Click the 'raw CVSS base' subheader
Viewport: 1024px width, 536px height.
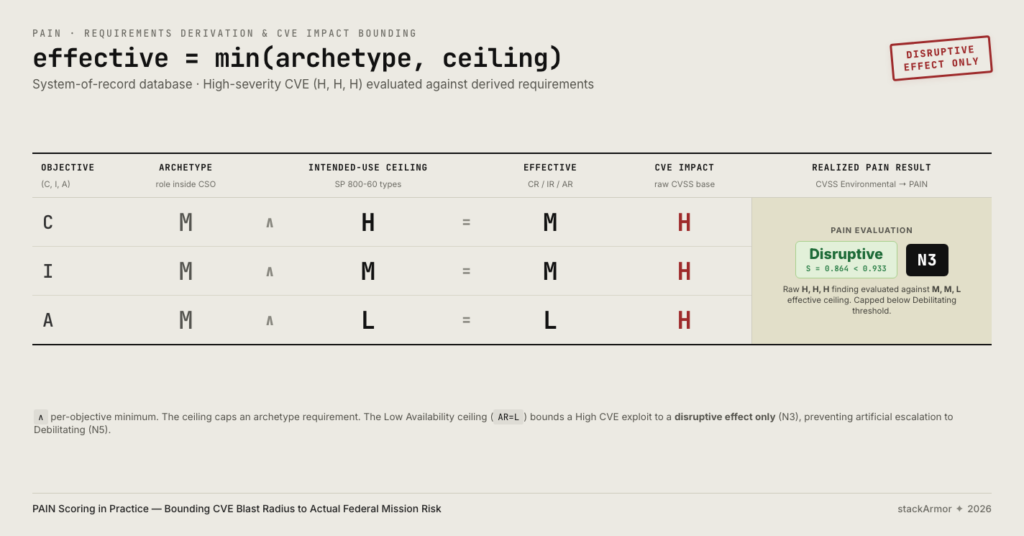click(684, 184)
